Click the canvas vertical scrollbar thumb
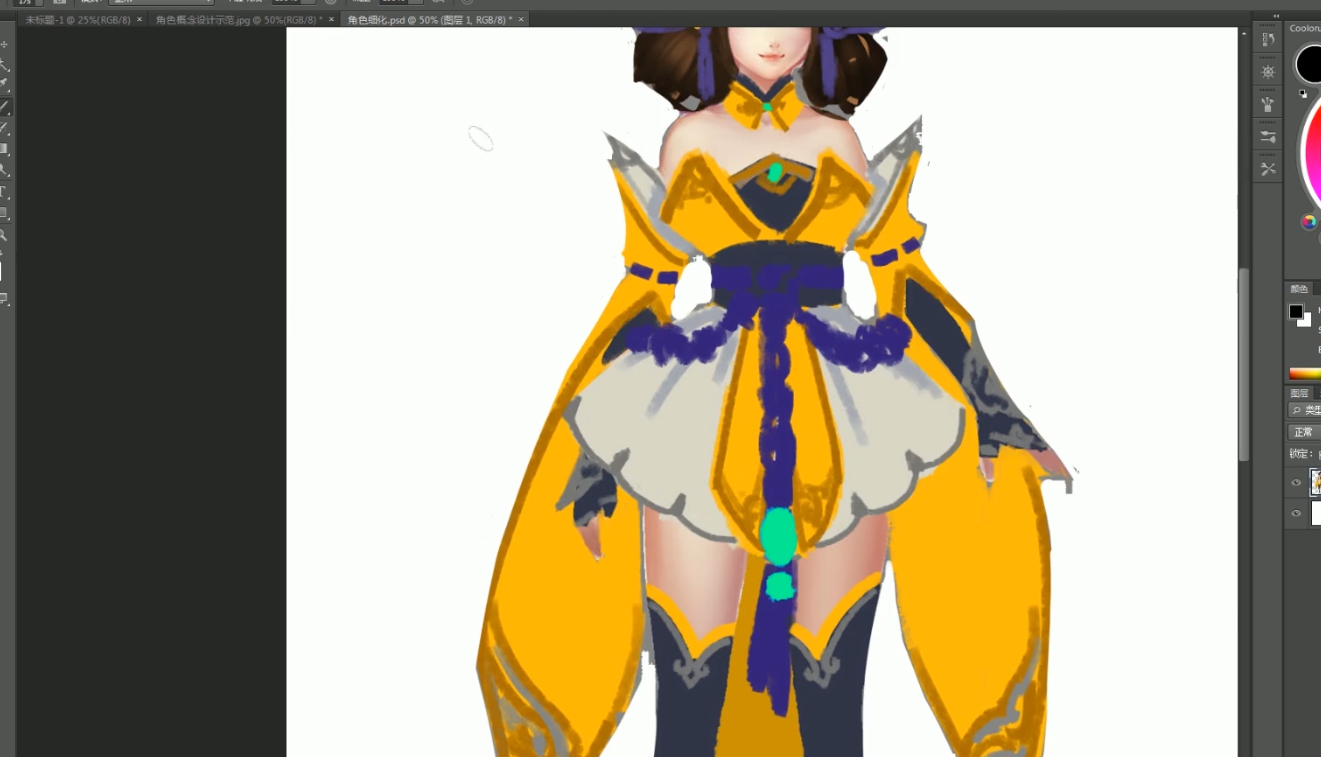Screen dimensions: 1321x757 tap(1245, 365)
